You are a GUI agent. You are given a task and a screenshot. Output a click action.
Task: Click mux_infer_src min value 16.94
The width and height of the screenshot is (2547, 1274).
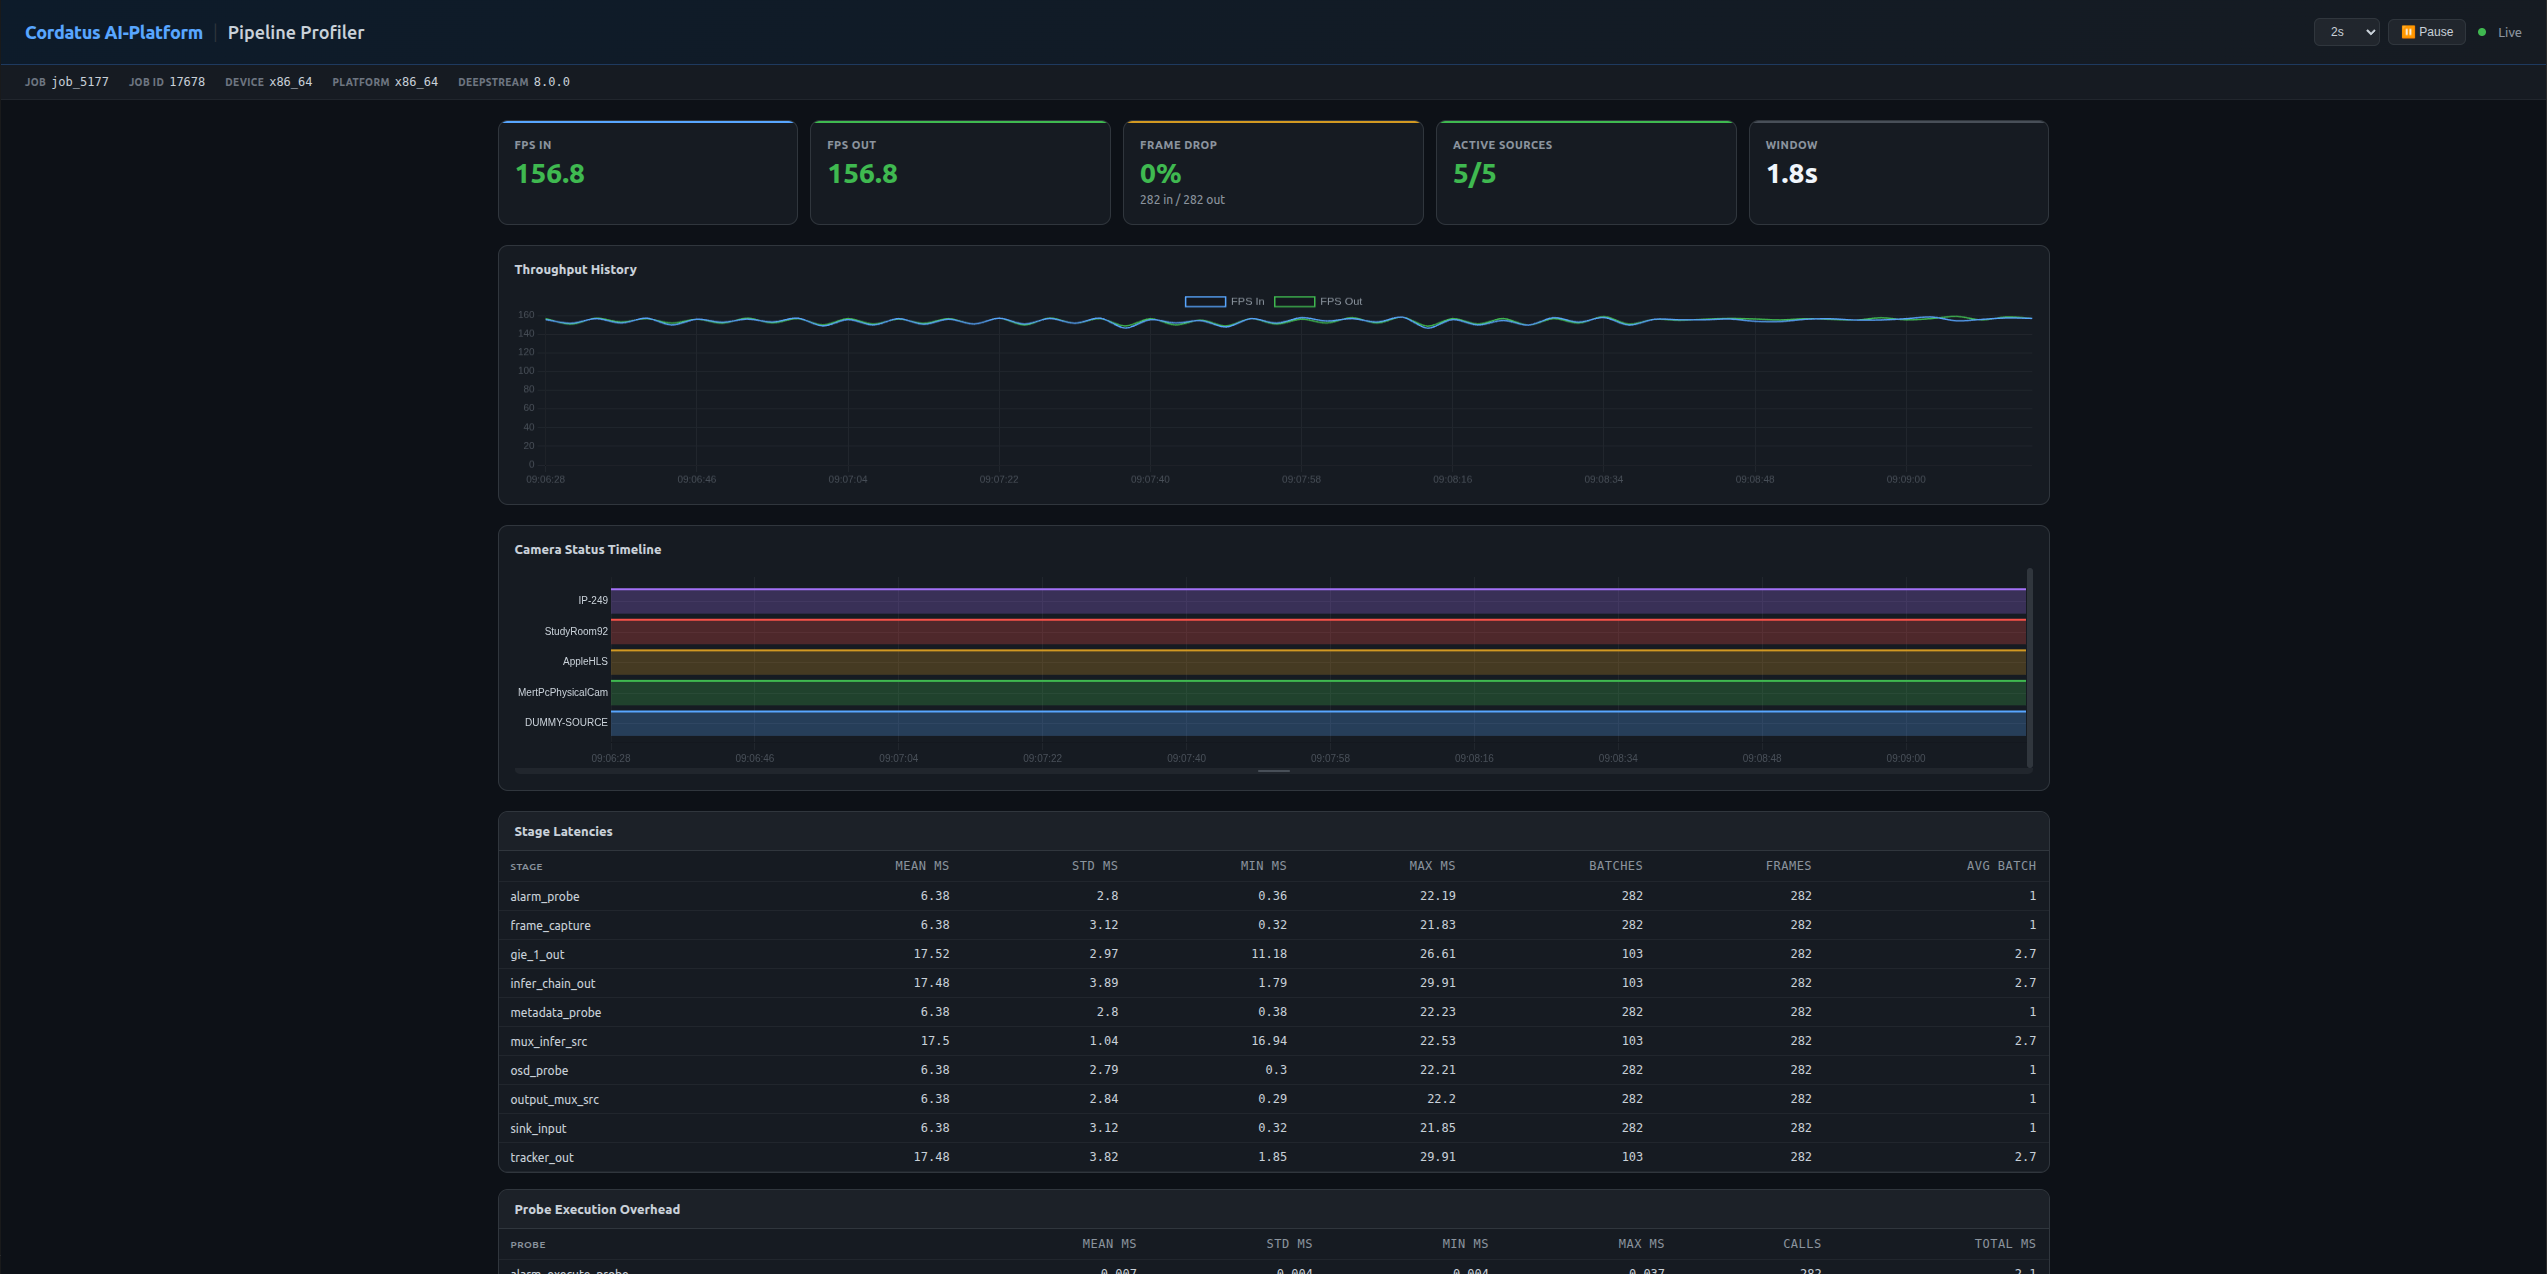pyautogui.click(x=1269, y=1041)
